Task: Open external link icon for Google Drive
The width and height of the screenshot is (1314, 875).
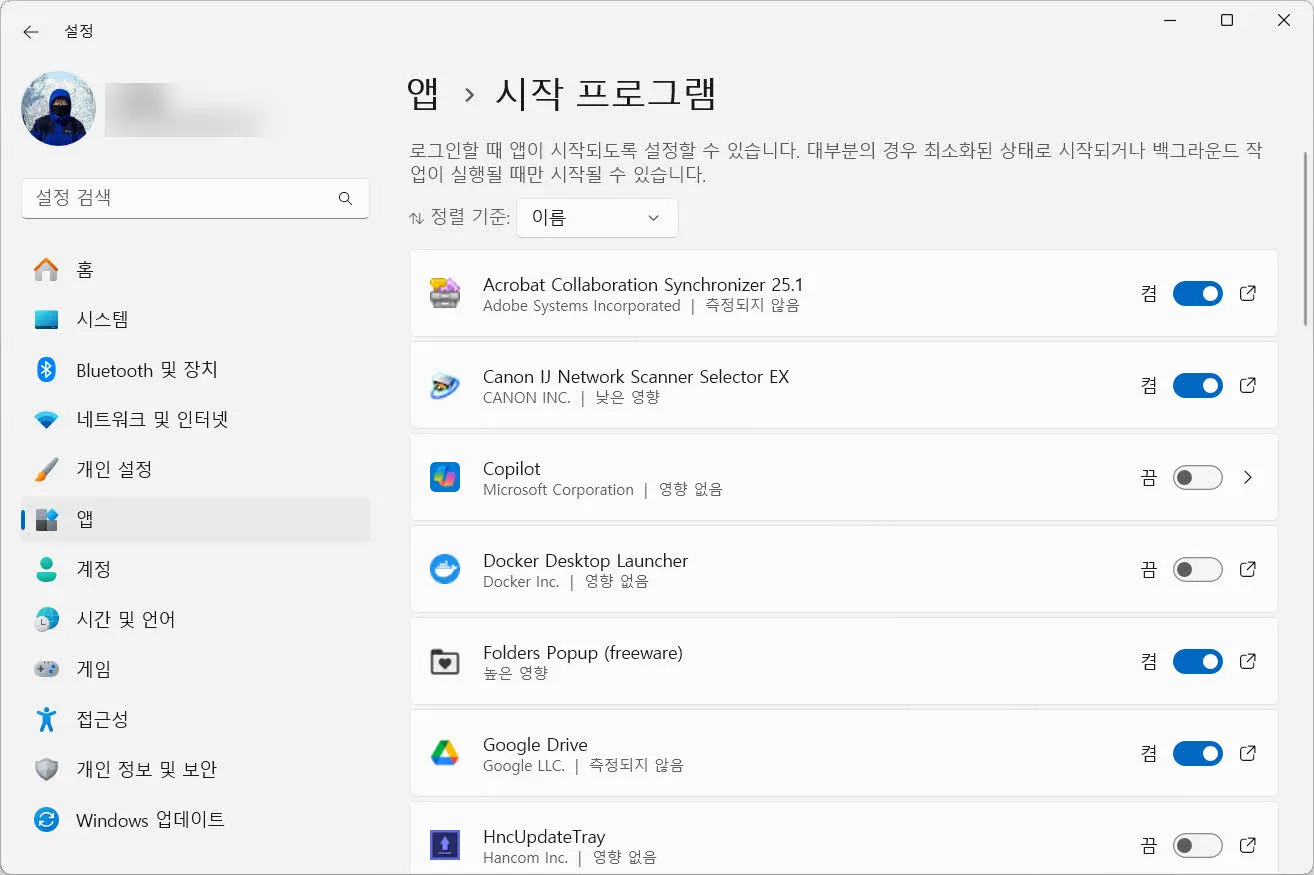Action: coord(1248,753)
